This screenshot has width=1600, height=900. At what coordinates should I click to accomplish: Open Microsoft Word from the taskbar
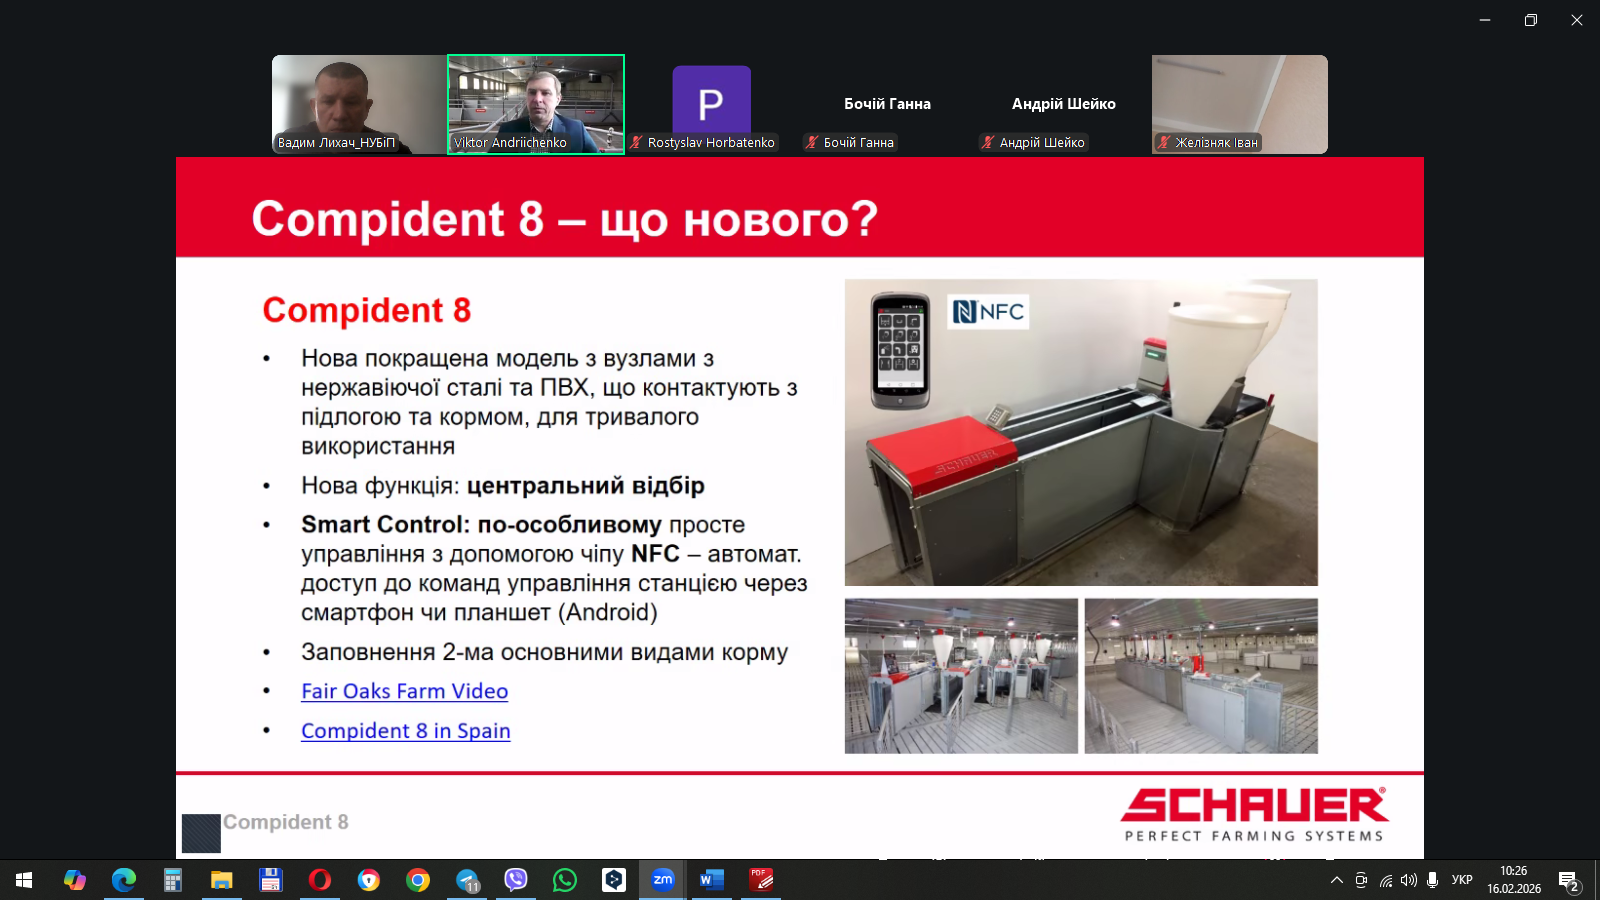(x=712, y=880)
